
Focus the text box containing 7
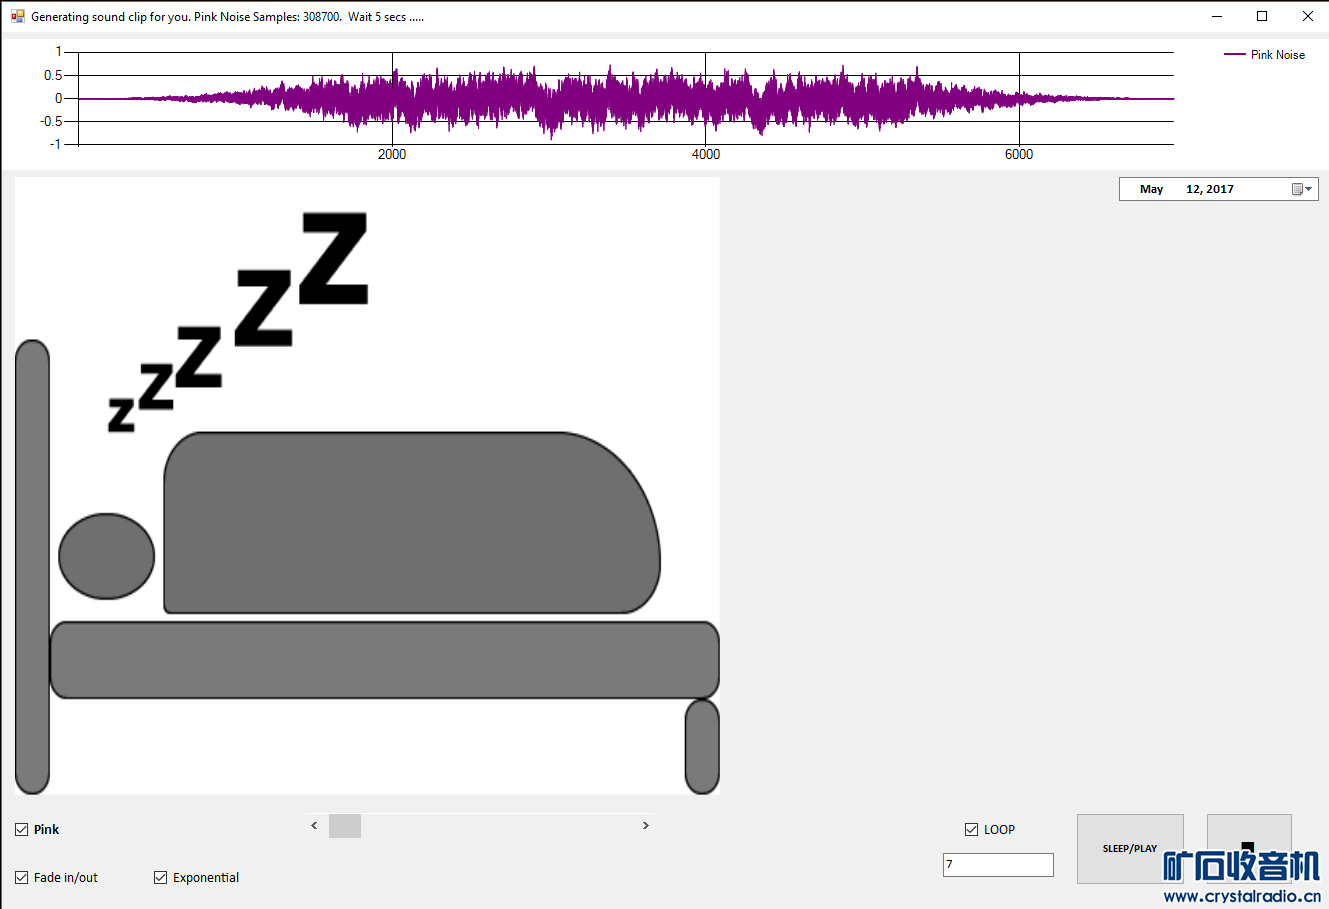coord(998,865)
